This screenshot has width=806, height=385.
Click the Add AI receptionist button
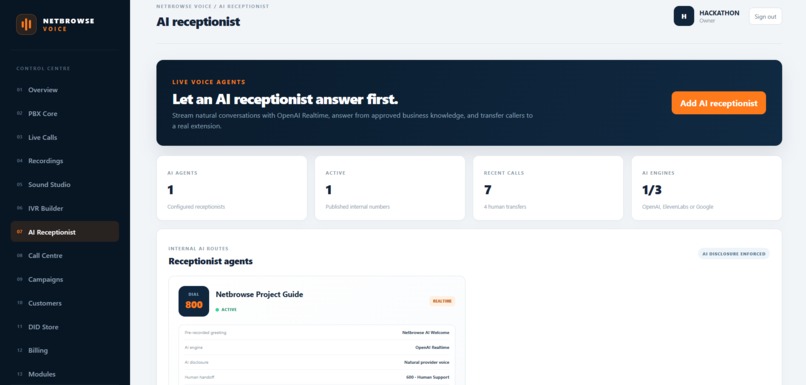[x=718, y=103]
